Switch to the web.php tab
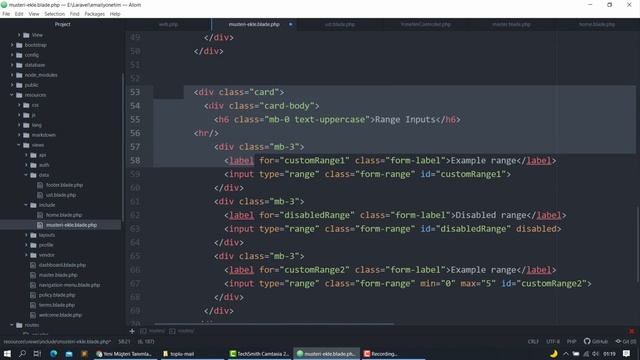The height and width of the screenshot is (360, 640). coord(168,24)
